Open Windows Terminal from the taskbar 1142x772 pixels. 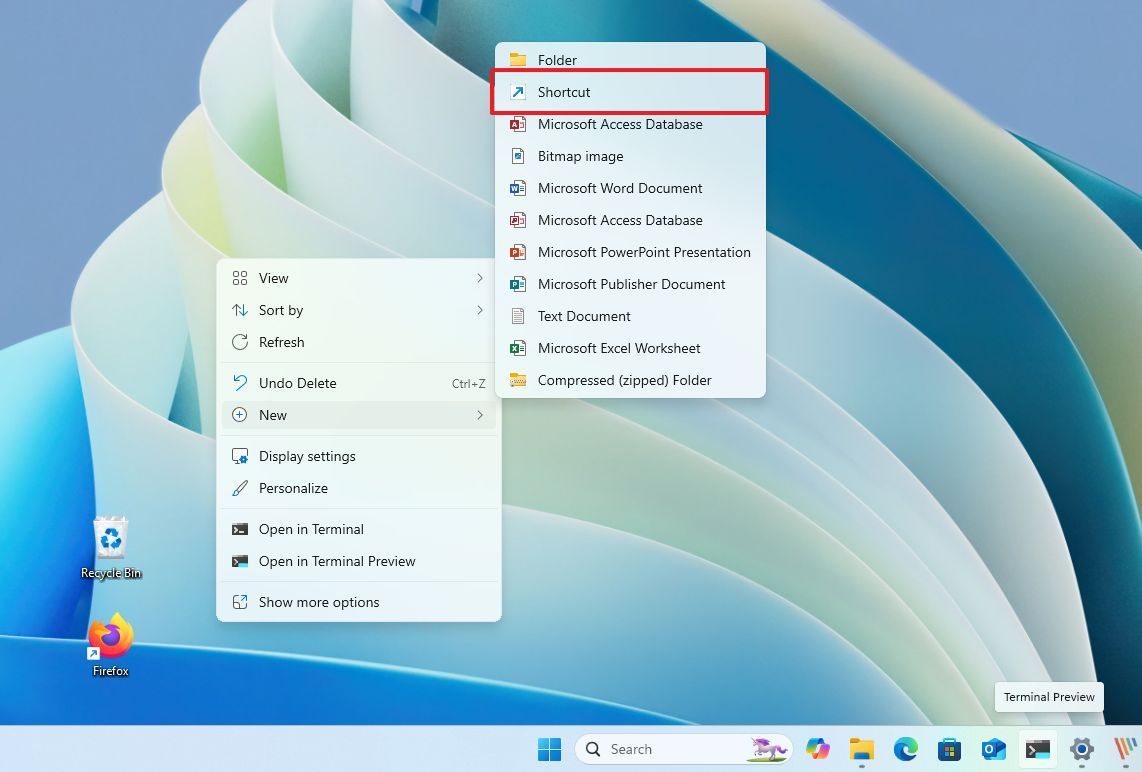coord(1037,748)
